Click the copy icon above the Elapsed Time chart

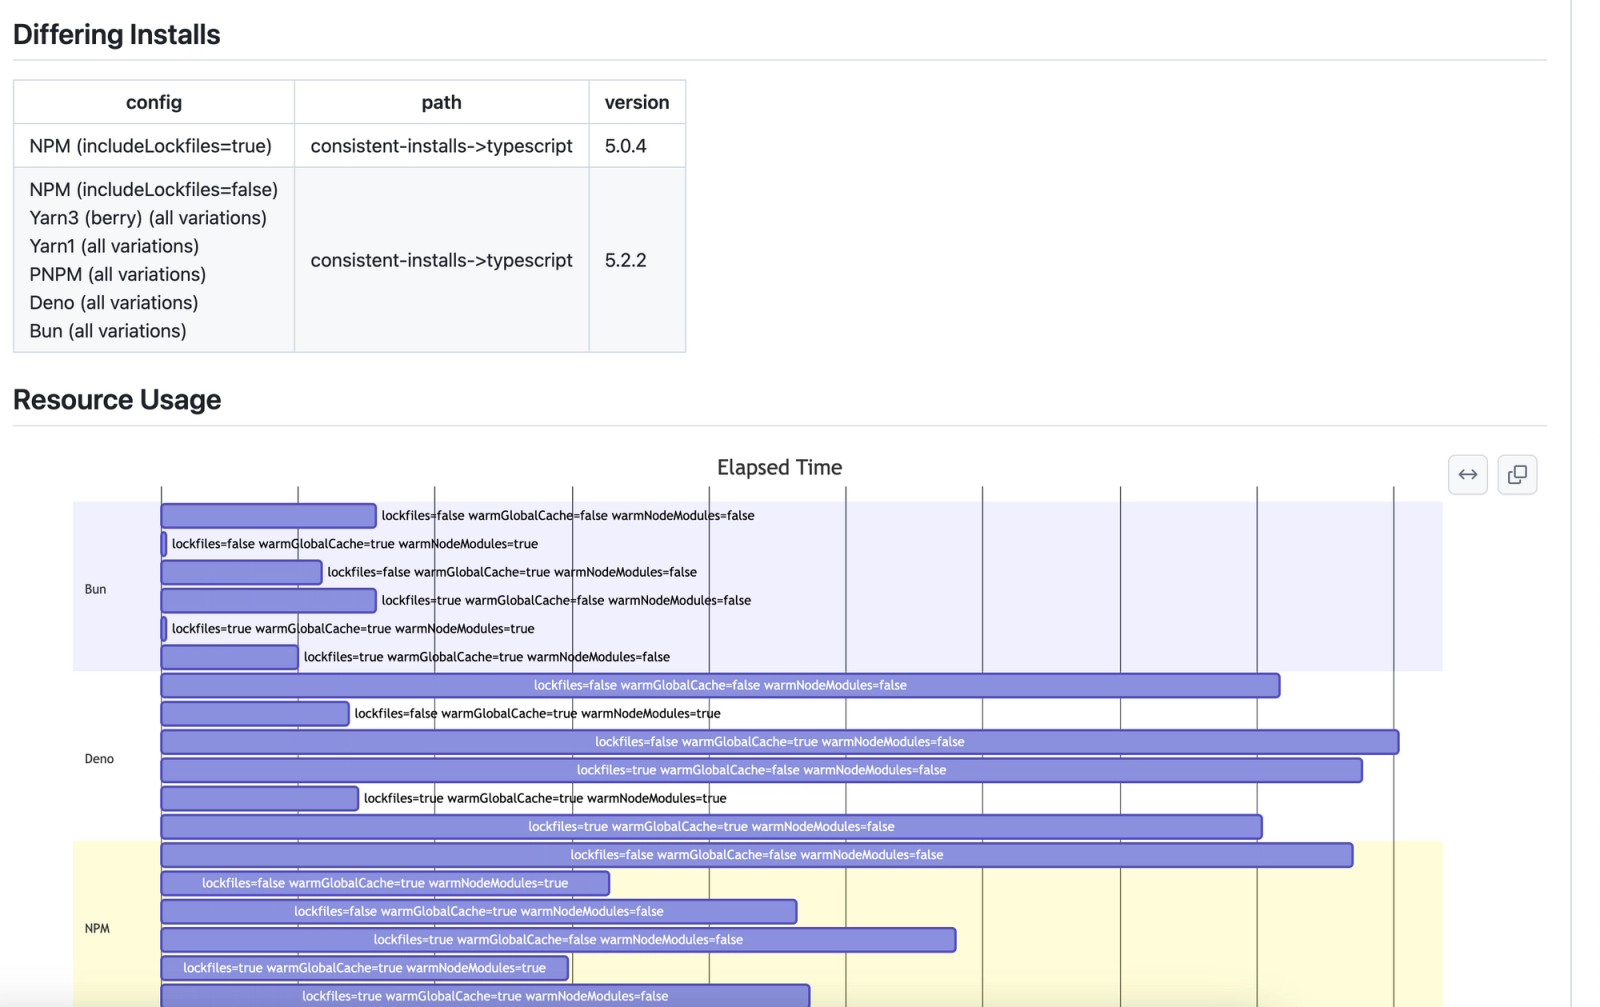click(x=1517, y=474)
